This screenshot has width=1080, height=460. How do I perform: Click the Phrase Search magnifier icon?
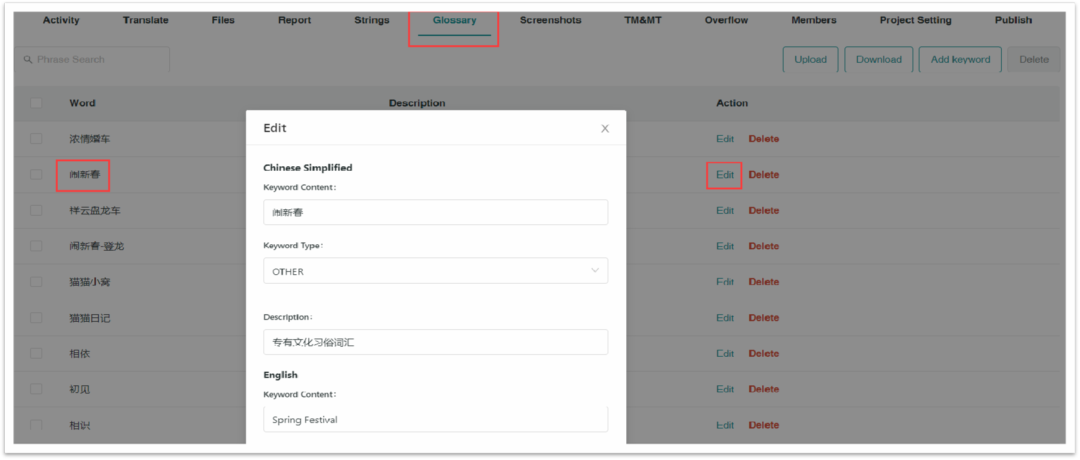pyautogui.click(x=28, y=60)
